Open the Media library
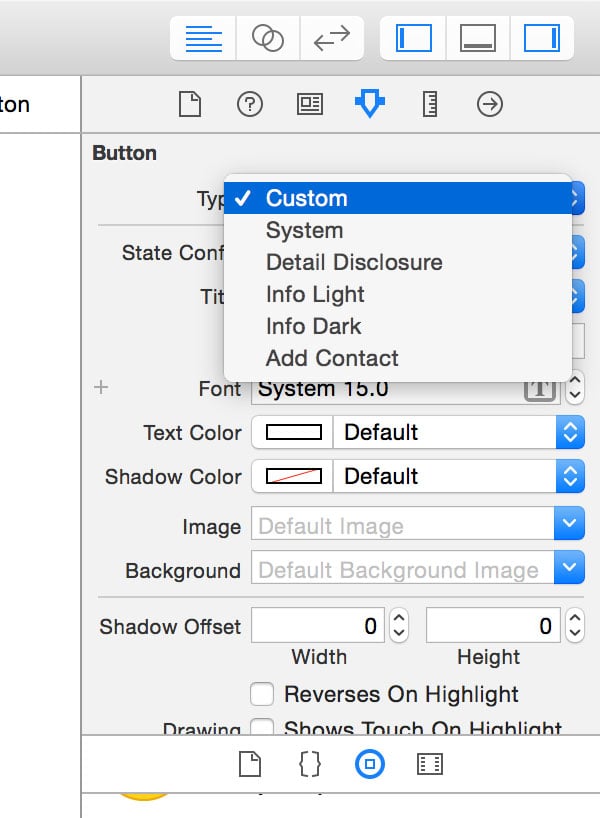 430,764
